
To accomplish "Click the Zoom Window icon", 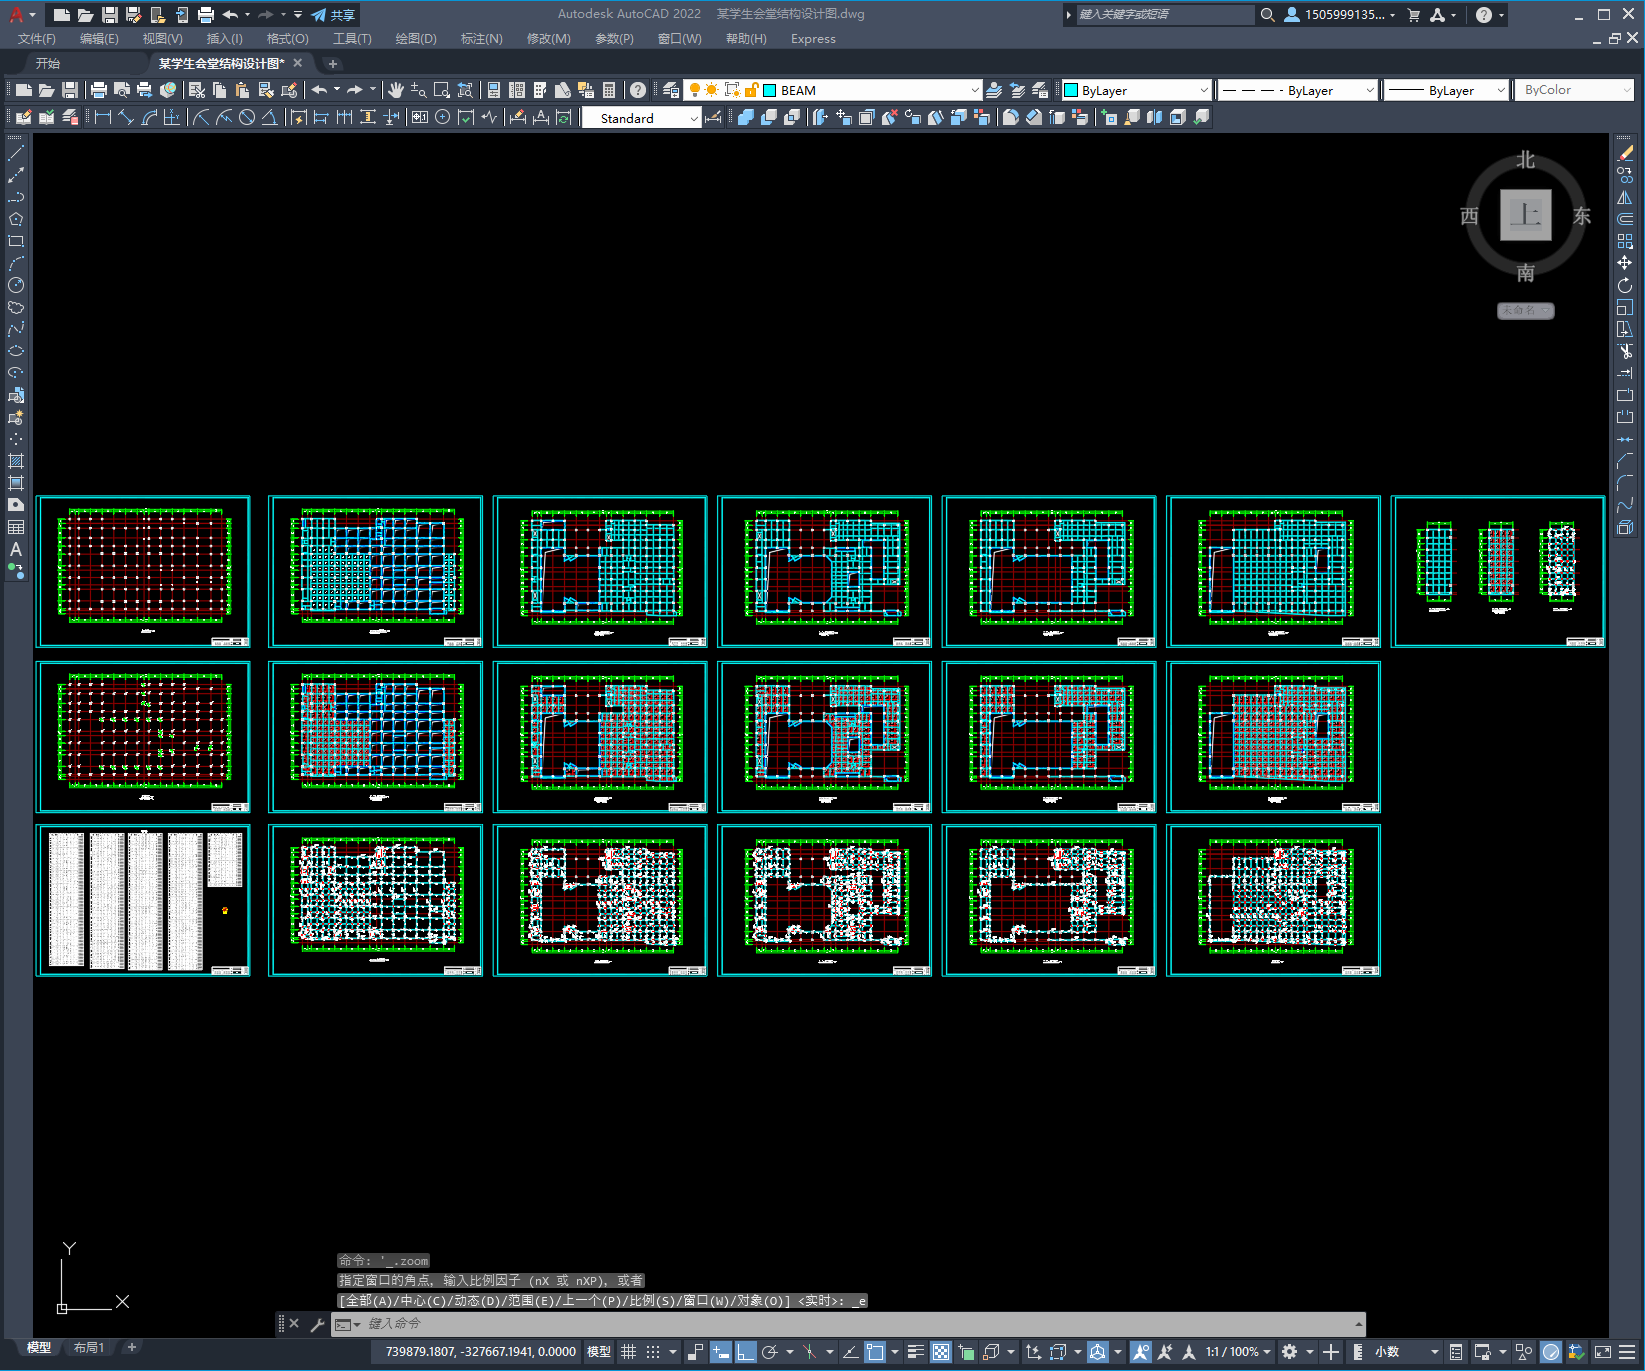I will point(442,90).
